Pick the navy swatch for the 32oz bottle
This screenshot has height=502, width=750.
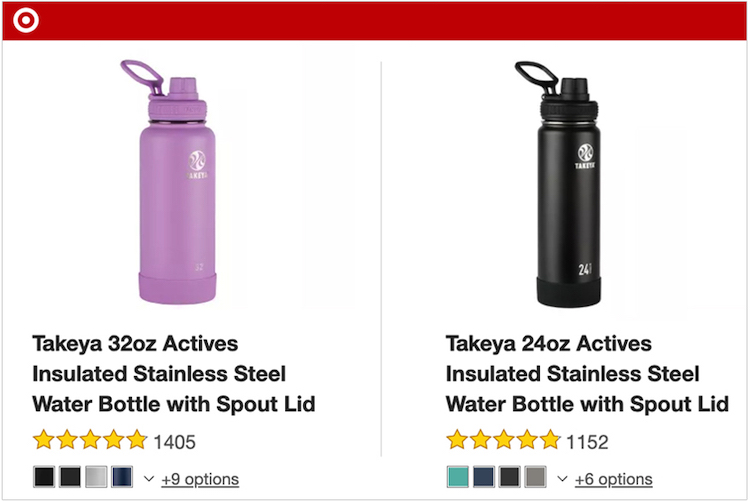click(122, 477)
